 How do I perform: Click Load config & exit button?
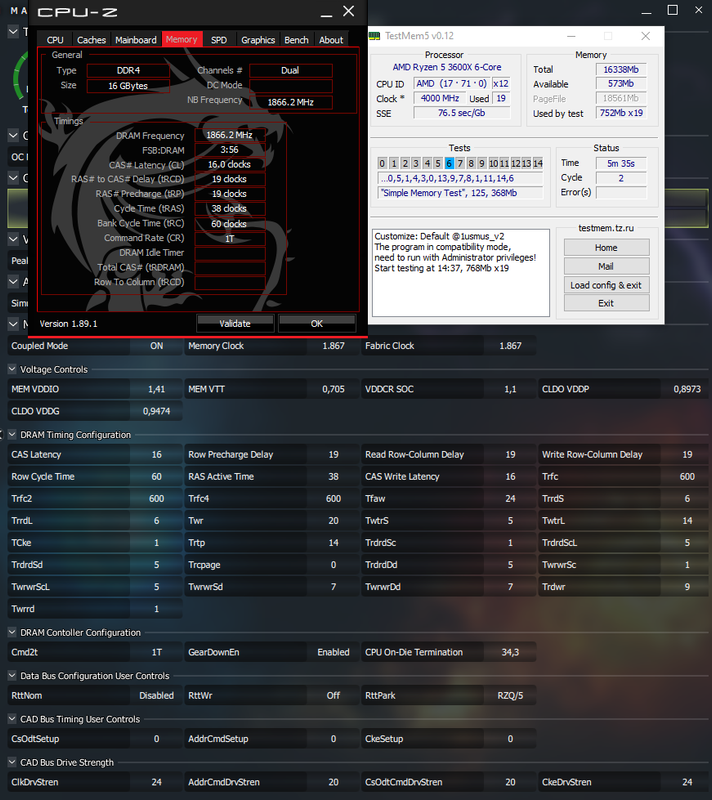click(x=606, y=285)
